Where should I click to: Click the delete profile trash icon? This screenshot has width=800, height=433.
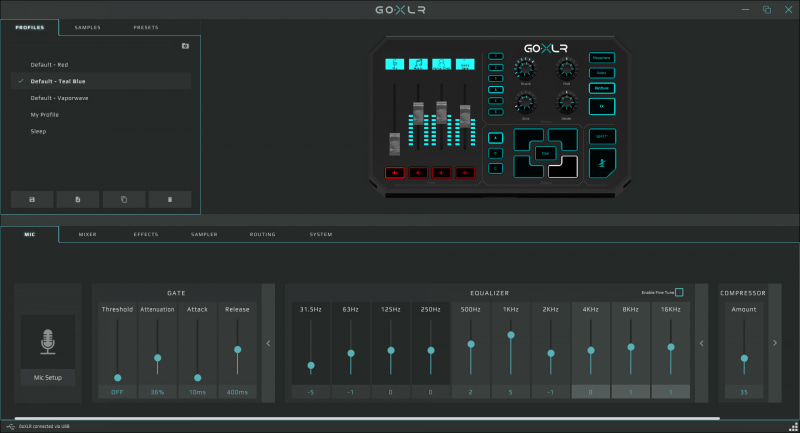pos(170,199)
